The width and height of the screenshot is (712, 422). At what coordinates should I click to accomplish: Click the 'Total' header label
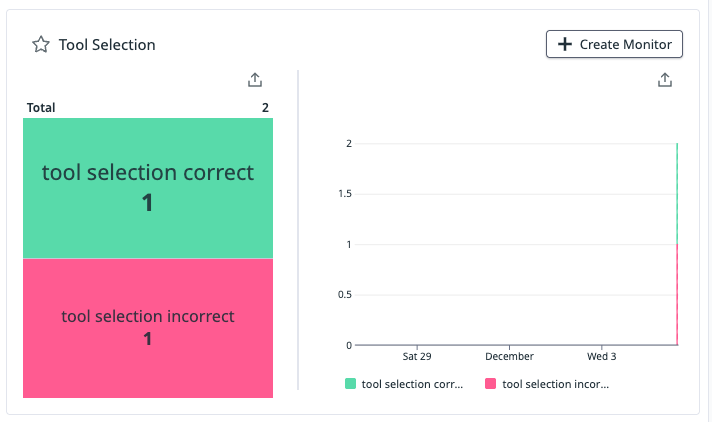point(41,107)
